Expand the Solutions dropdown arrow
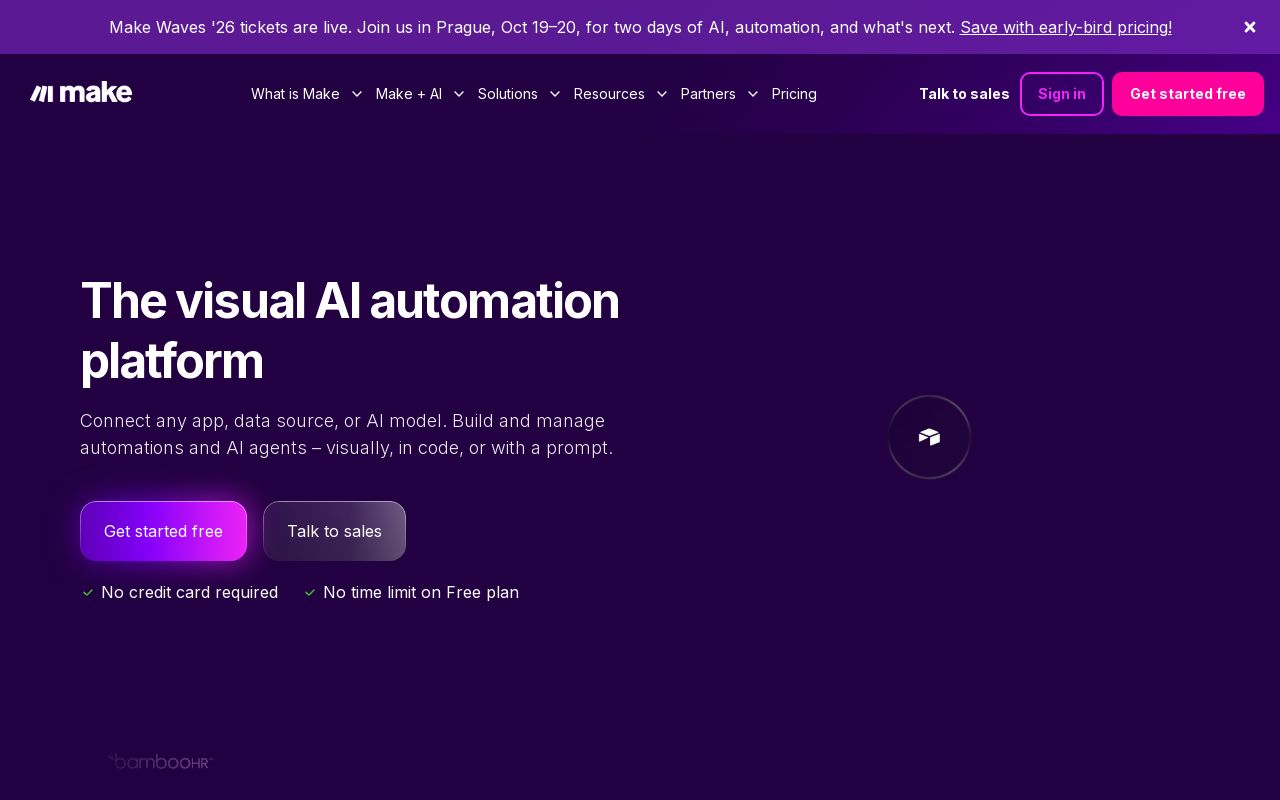This screenshot has width=1280, height=800. tap(555, 94)
